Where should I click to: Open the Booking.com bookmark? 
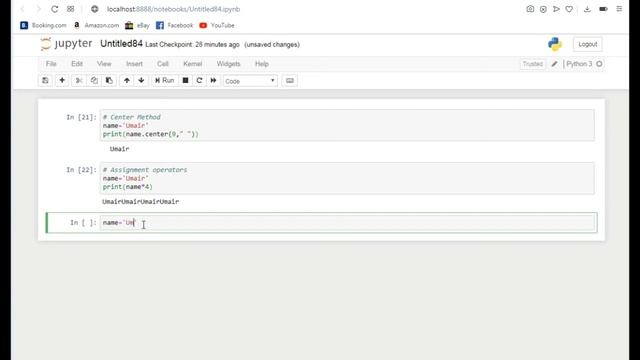coord(43,25)
